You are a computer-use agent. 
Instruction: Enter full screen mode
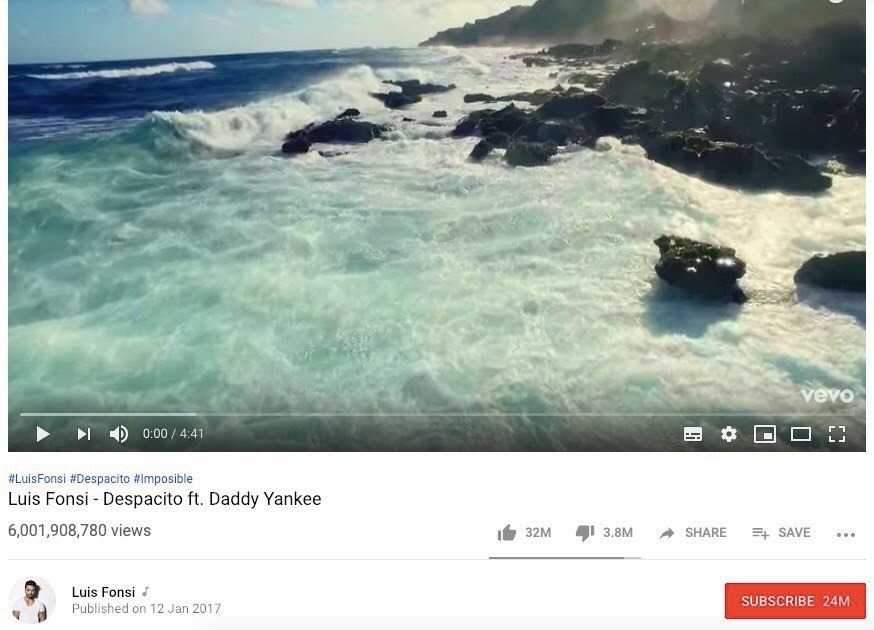tap(837, 434)
